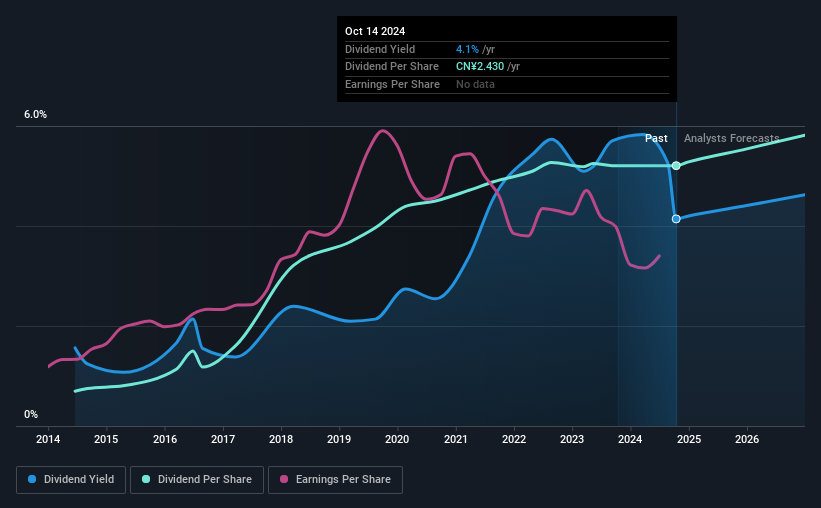This screenshot has height=508, width=821.
Task: Click the 2021 x-axis label
Action: [x=456, y=439]
